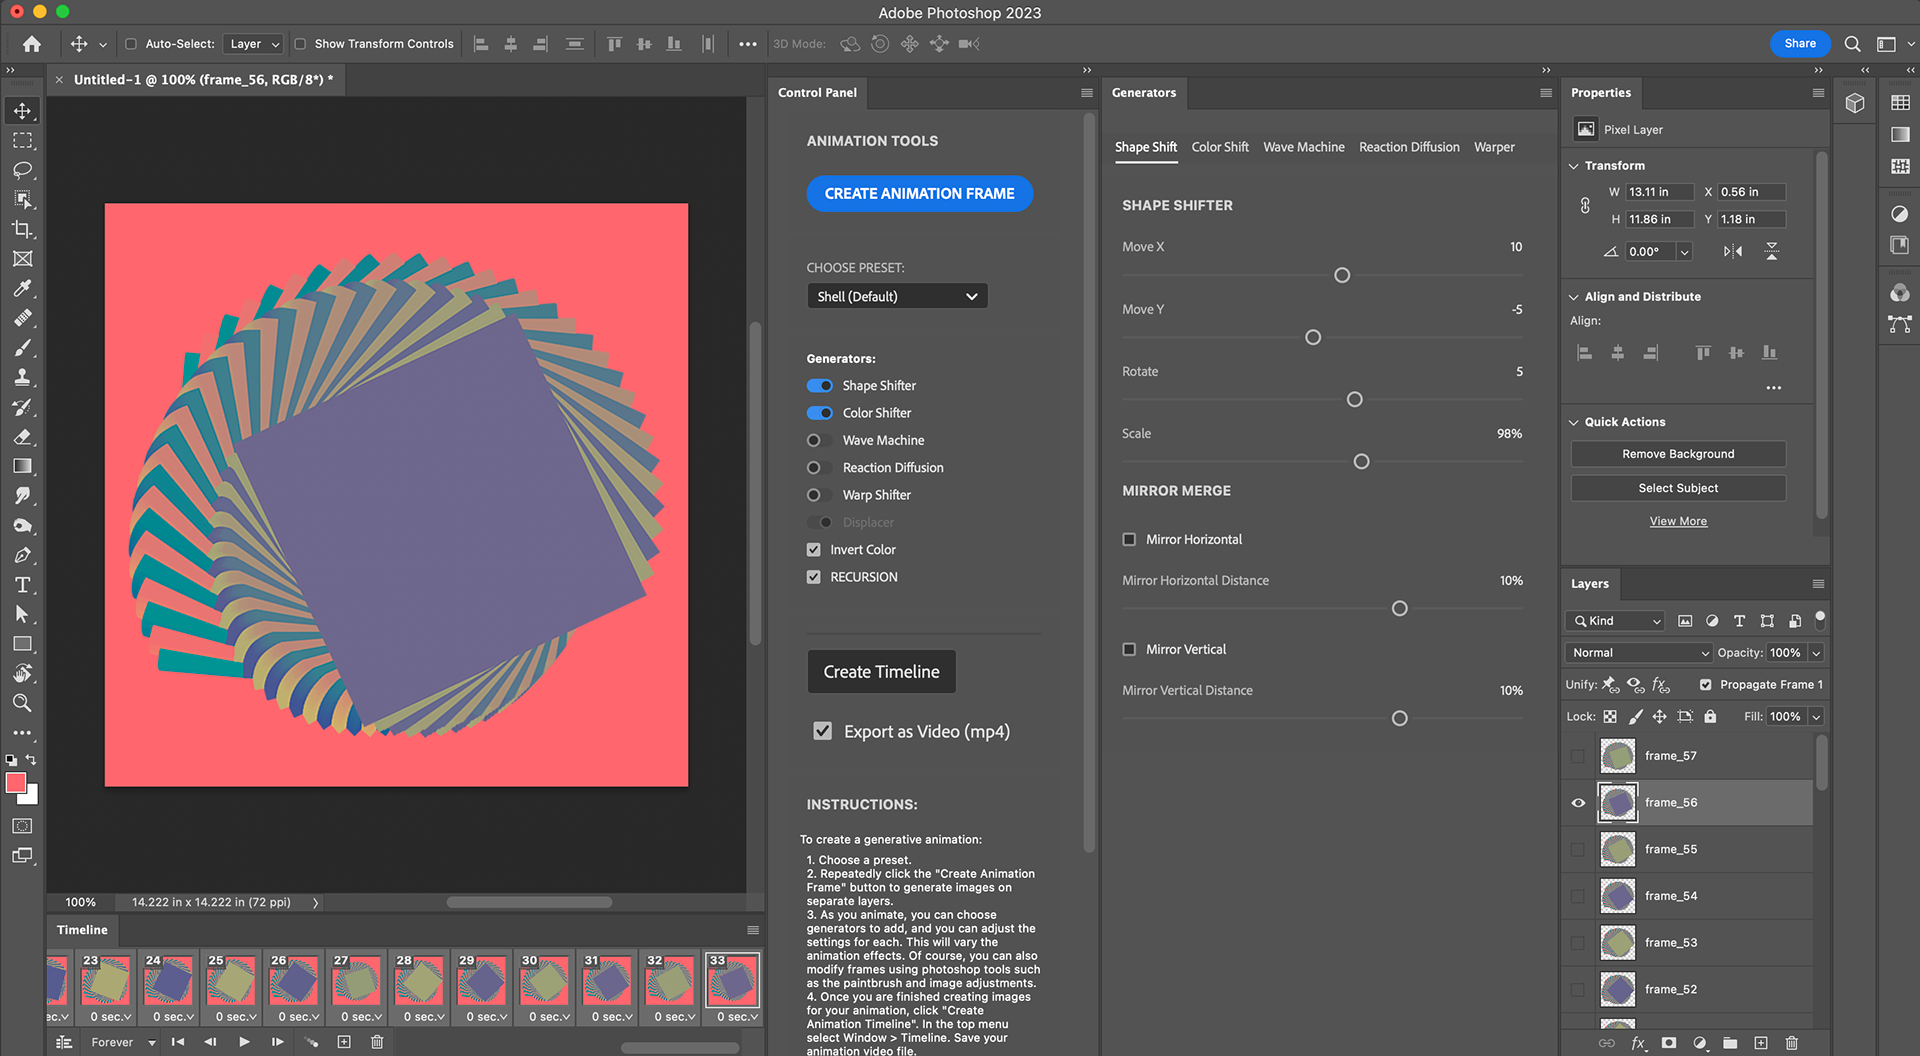Select the Clone Stamp tool
The width and height of the screenshot is (1920, 1056).
pyautogui.click(x=22, y=378)
